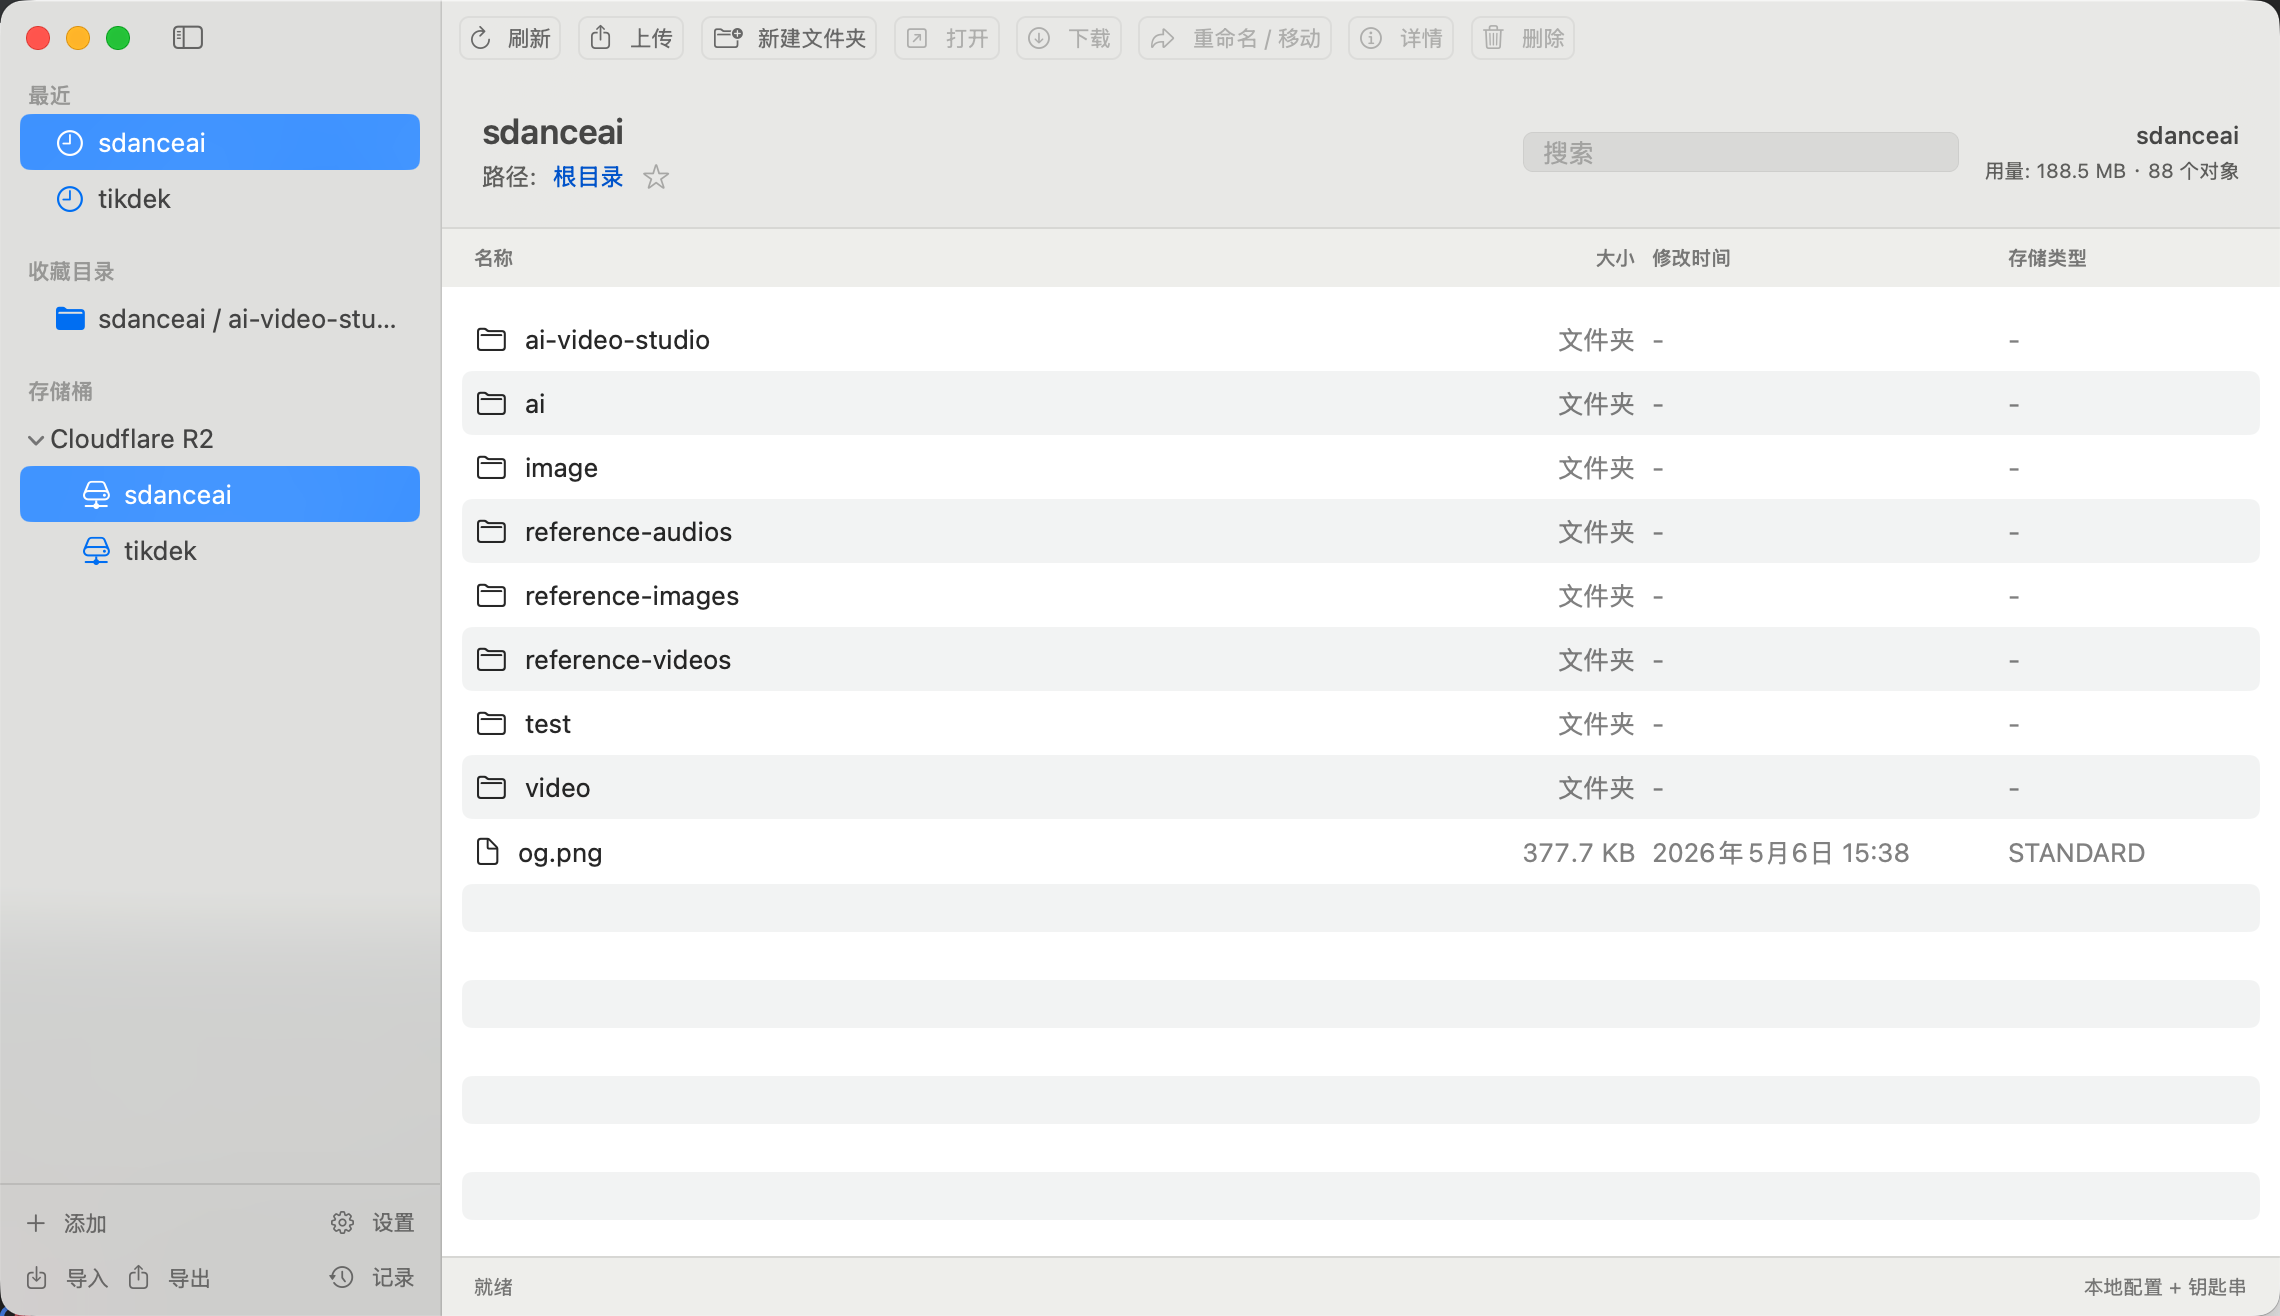Toggle the sidebar visibility icon
The image size is (2280, 1316).
pos(187,38)
